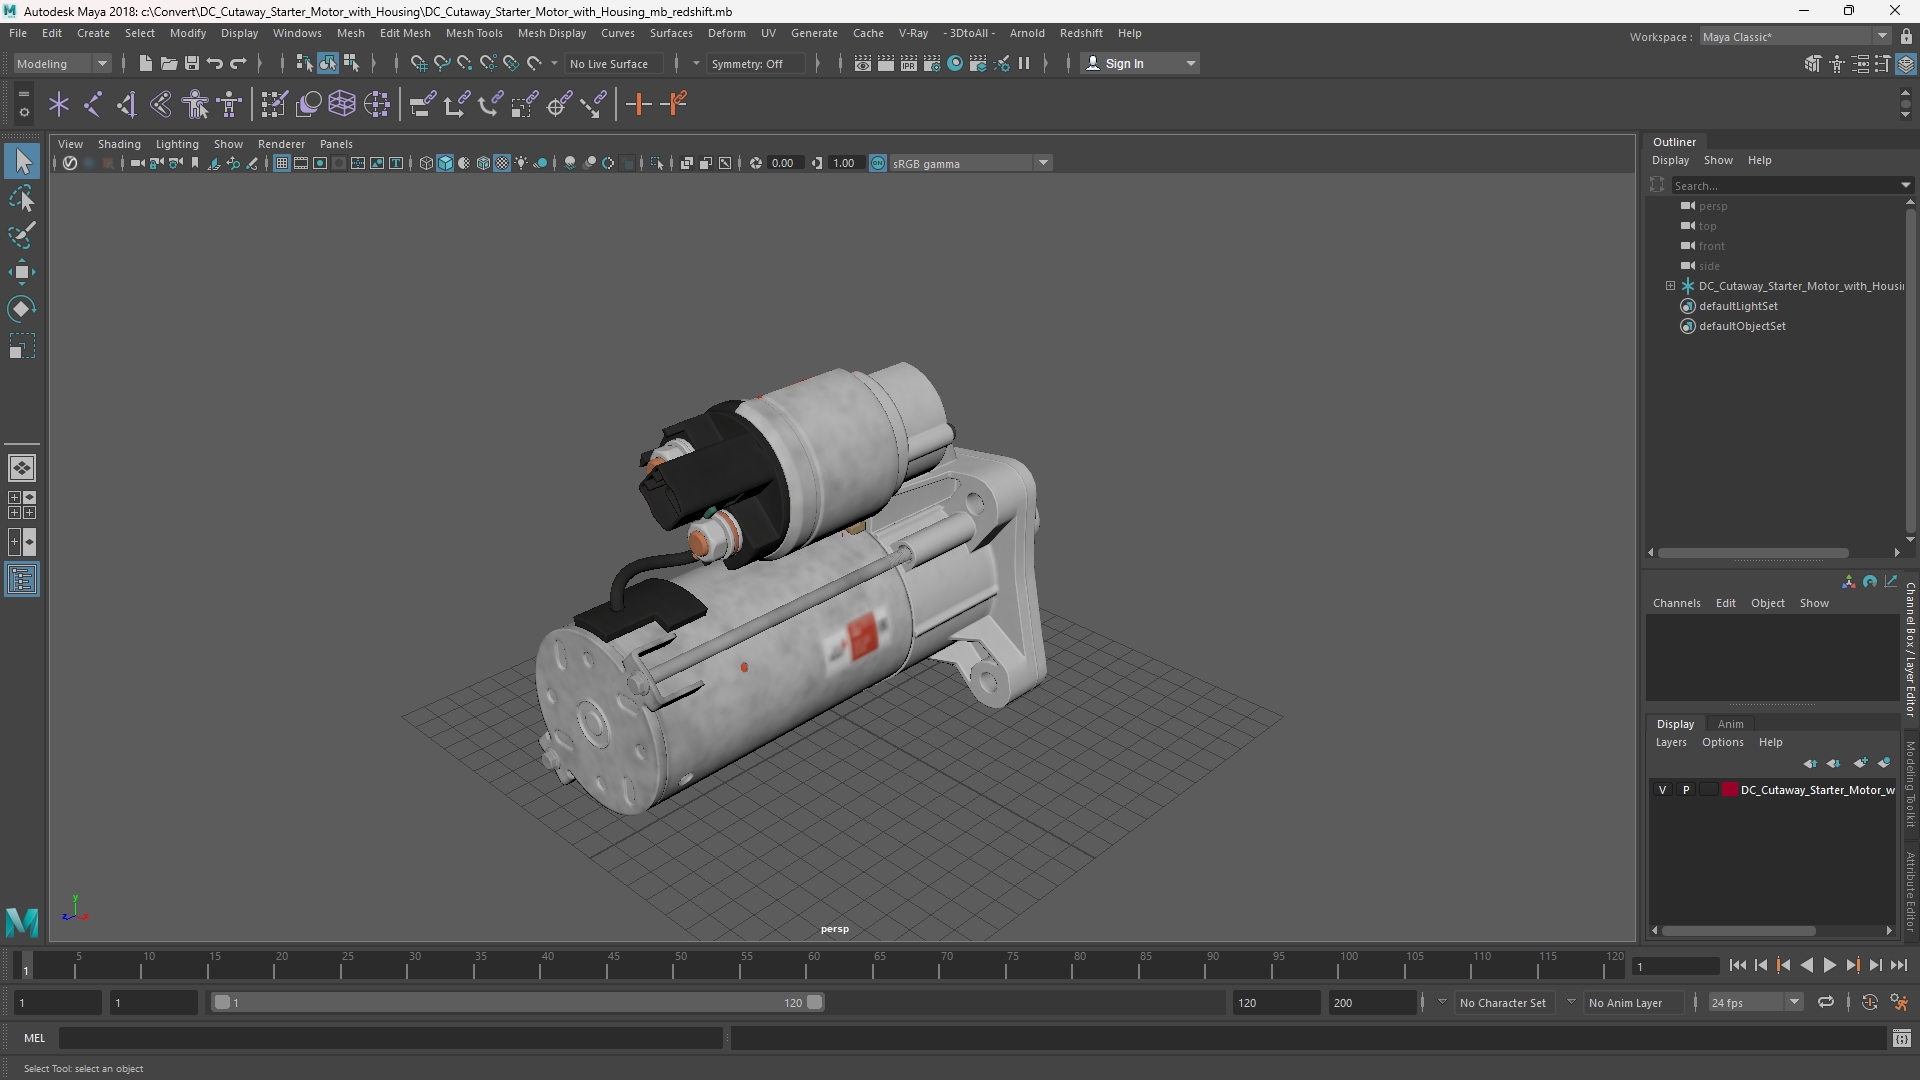
Task: Redo the last action arrow
Action: pyautogui.click(x=238, y=63)
